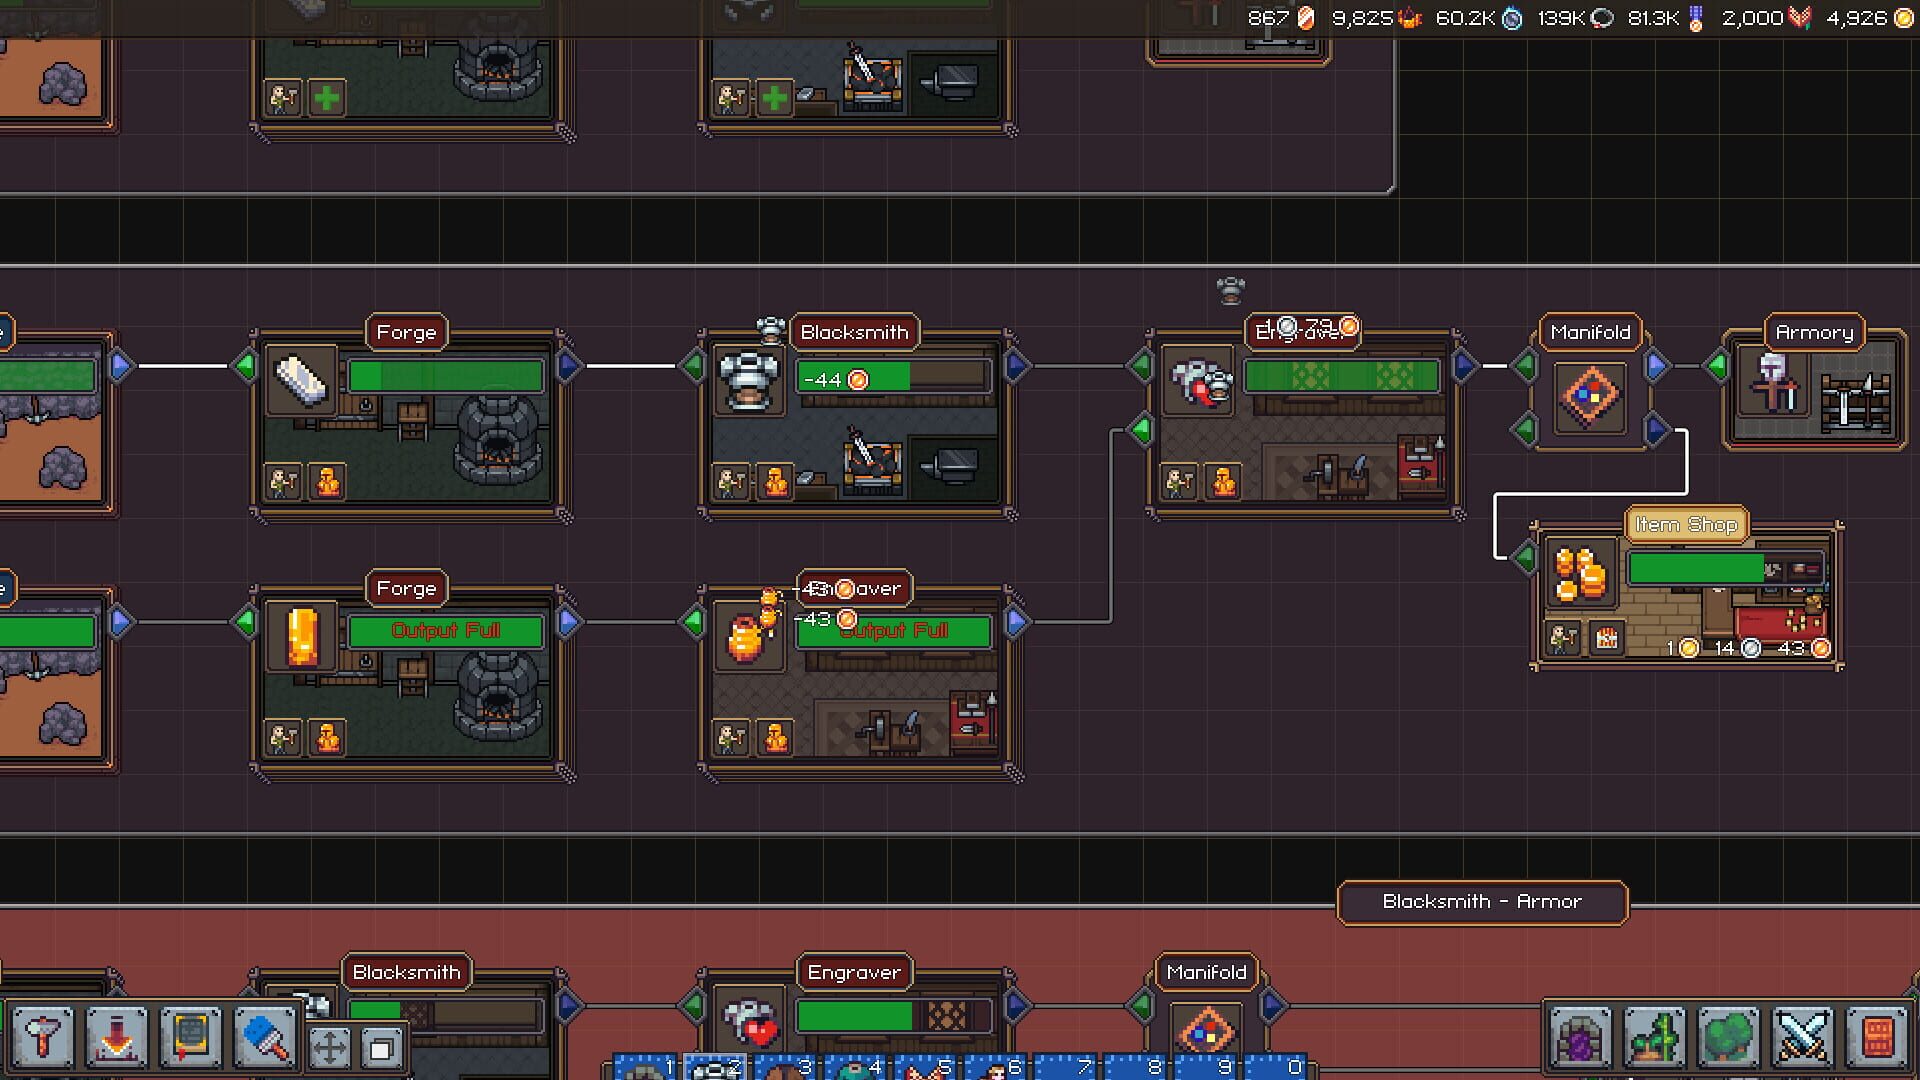Click the gold coin count 4,926
This screenshot has width=1920, height=1080.
click(1869, 18)
